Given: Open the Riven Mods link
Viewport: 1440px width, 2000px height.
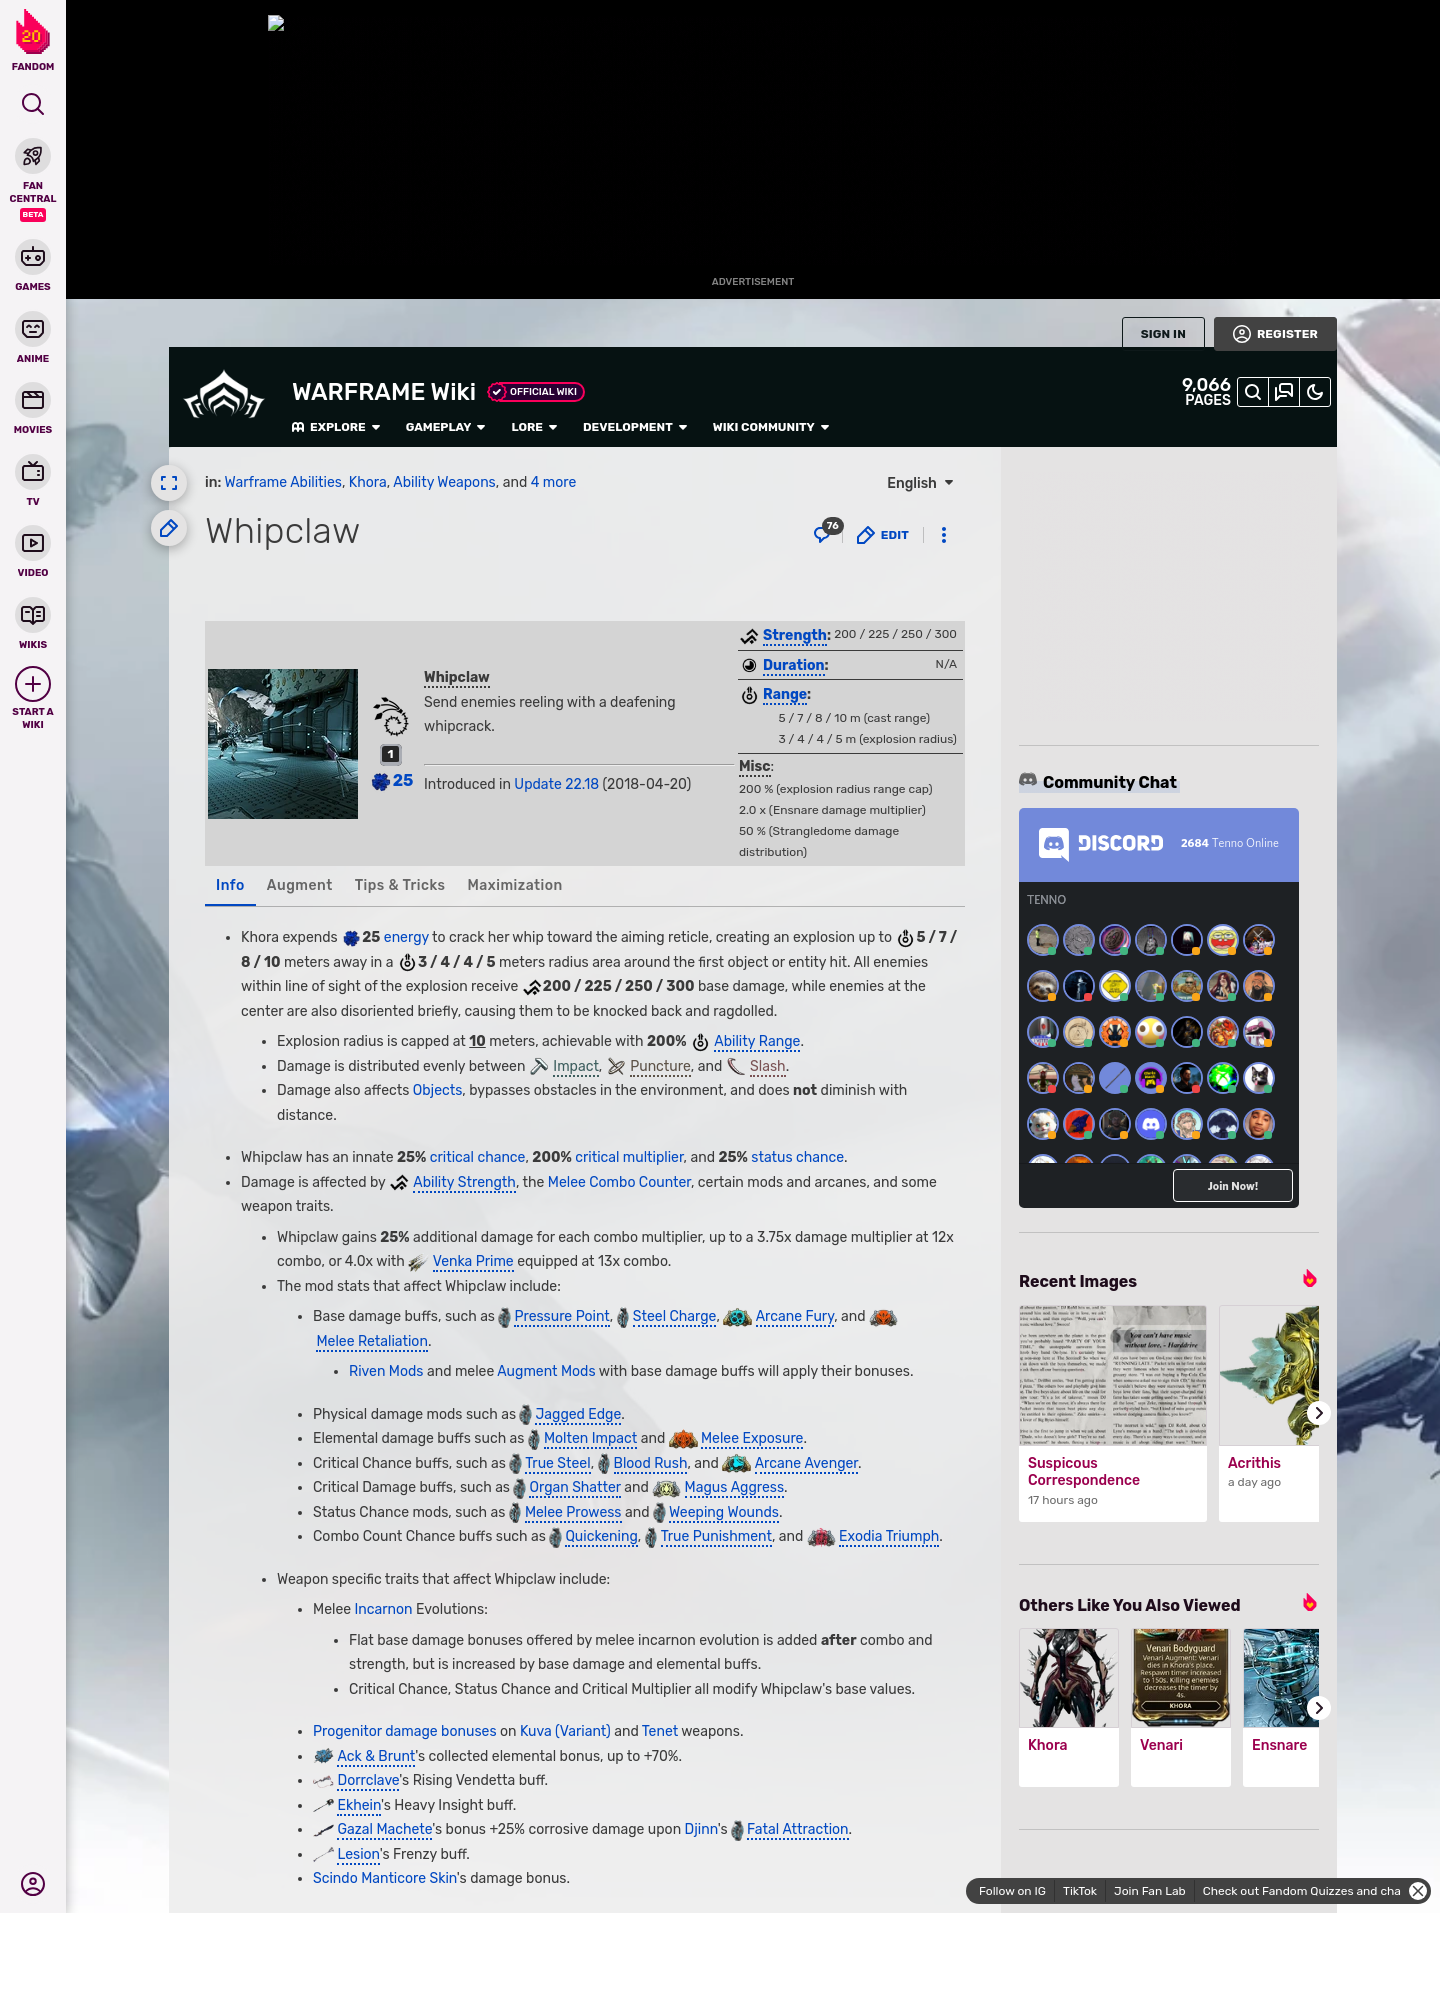Looking at the screenshot, I should coord(386,1371).
